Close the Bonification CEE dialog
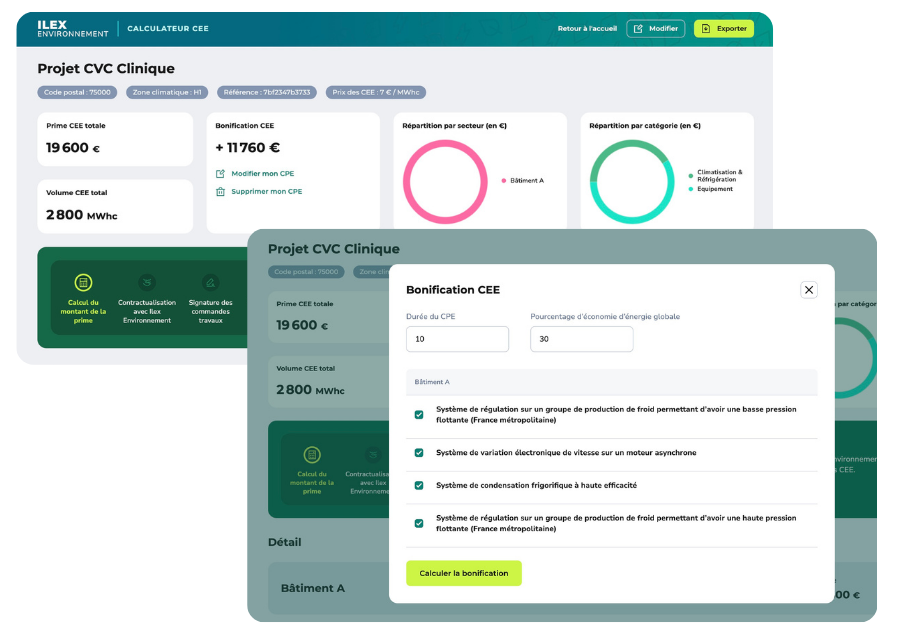This screenshot has height=635, width=898. coord(809,290)
